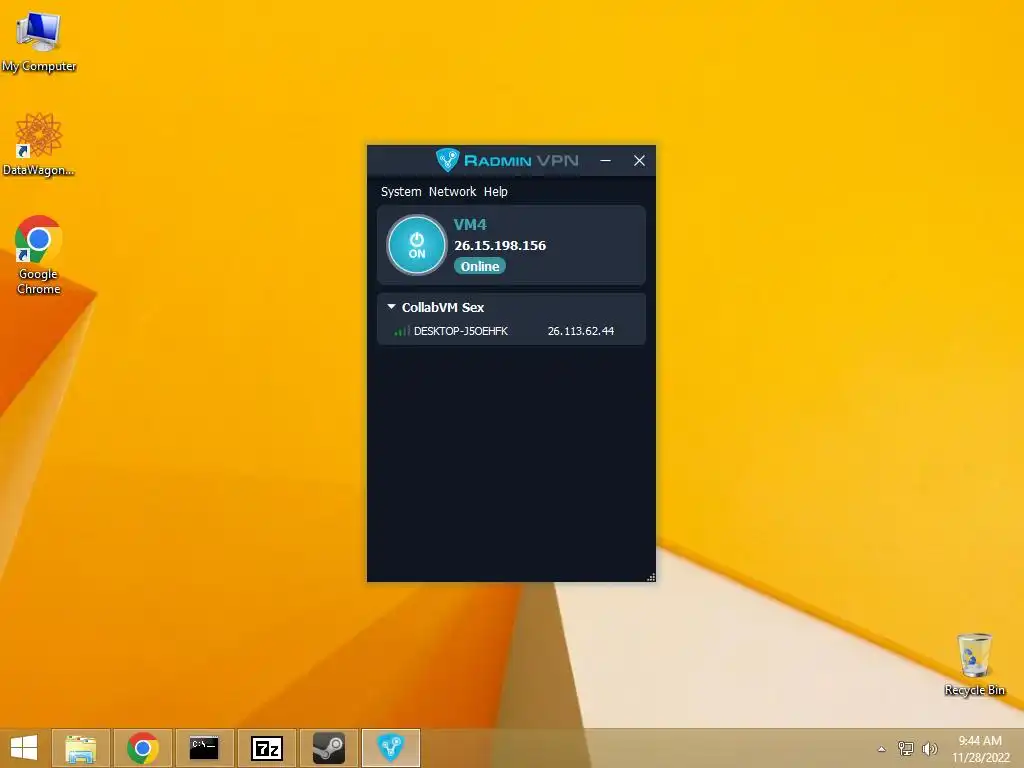Open 7-Zip from the taskbar
Viewport: 1024px width, 768px height.
[x=266, y=748]
